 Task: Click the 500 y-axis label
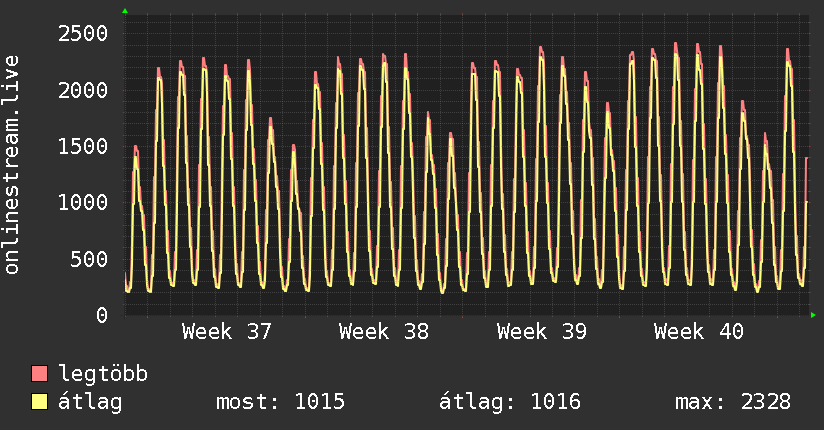coord(89,259)
